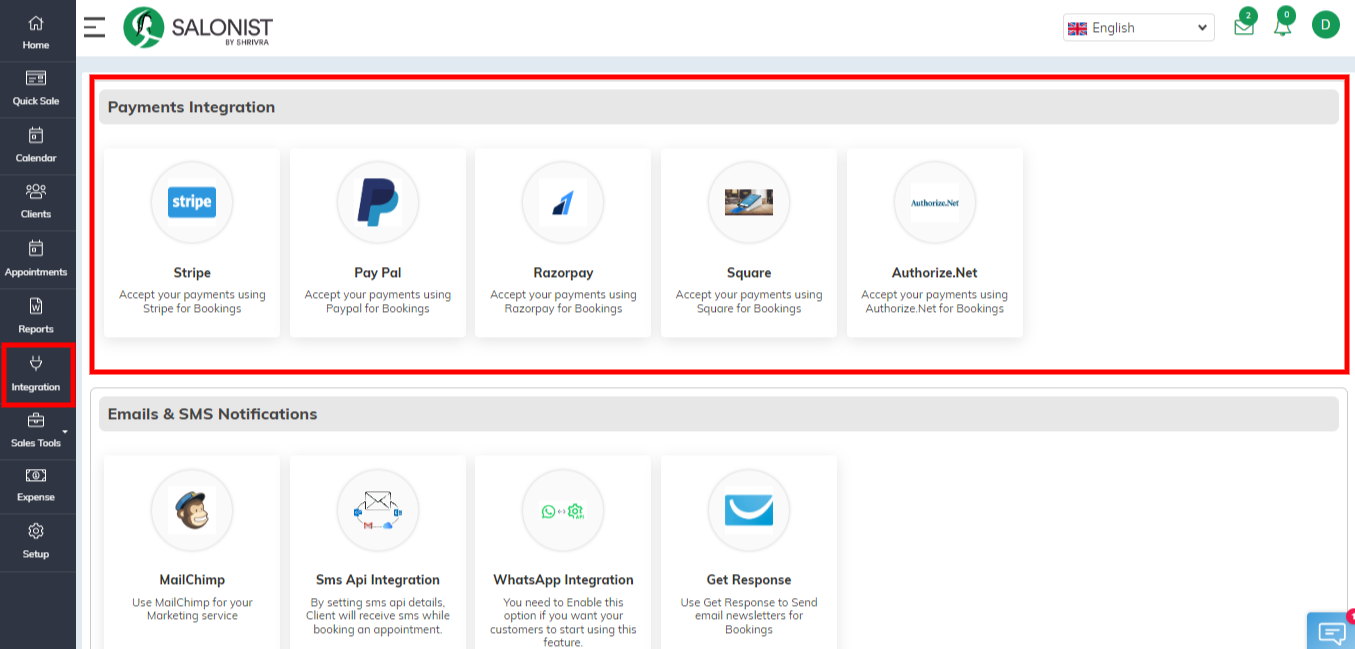Open the Clients section

[x=36, y=201]
